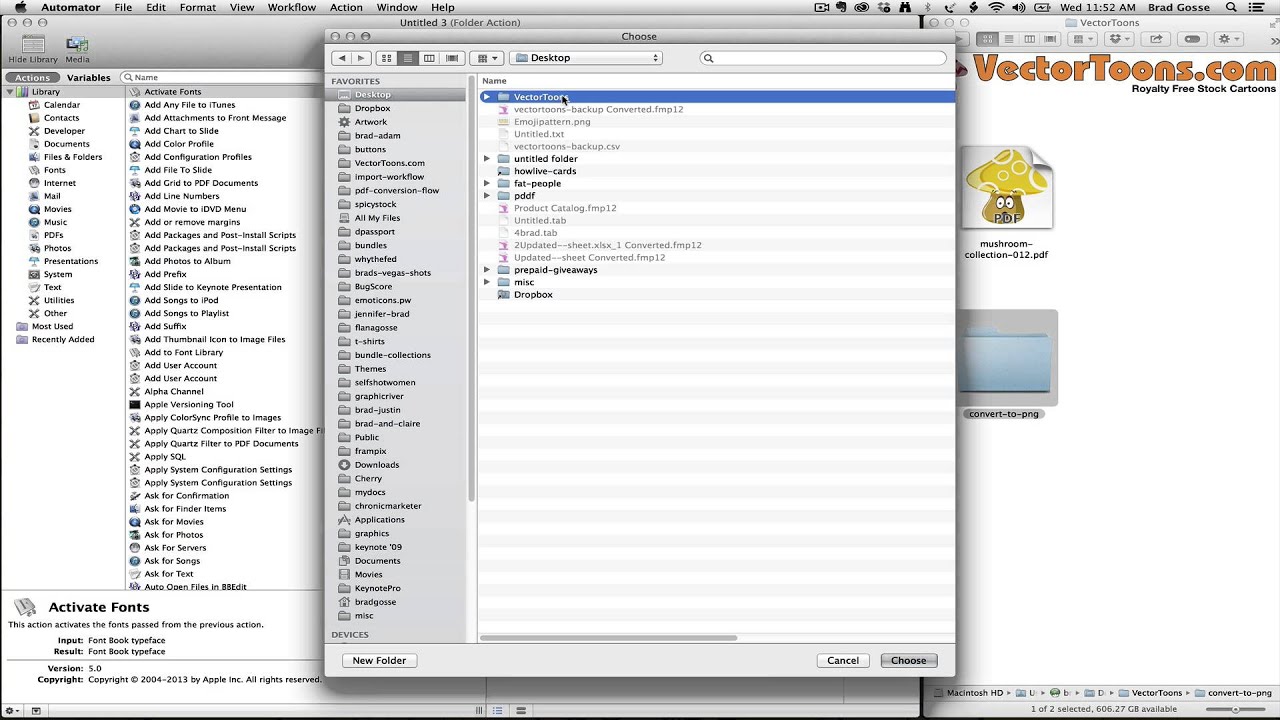The image size is (1280, 720).
Task: Select Recently Added smart group
Action: point(63,339)
